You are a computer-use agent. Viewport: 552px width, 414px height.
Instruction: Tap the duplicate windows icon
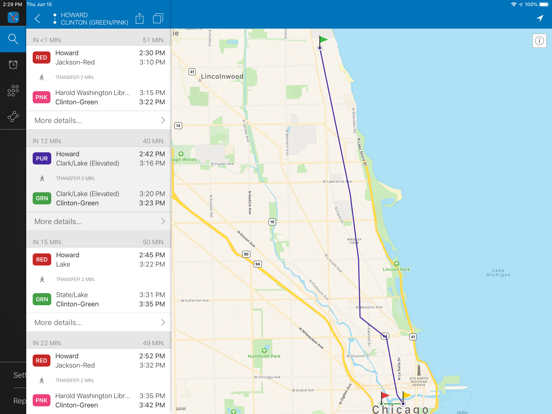pos(158,18)
